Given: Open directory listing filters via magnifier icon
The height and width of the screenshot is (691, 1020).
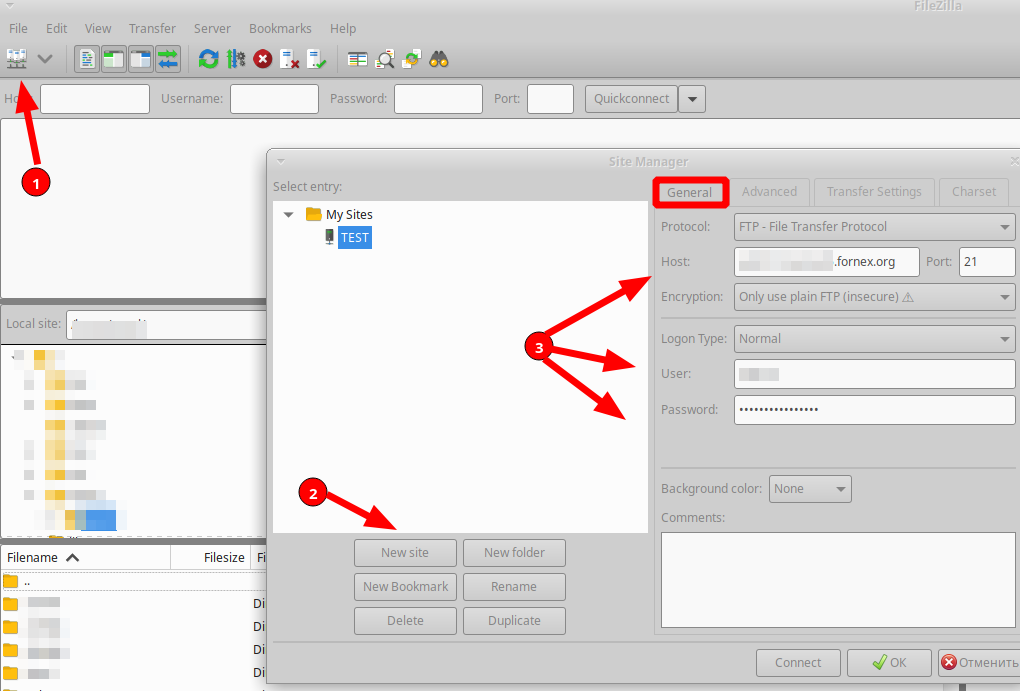Looking at the screenshot, I should click(384, 59).
